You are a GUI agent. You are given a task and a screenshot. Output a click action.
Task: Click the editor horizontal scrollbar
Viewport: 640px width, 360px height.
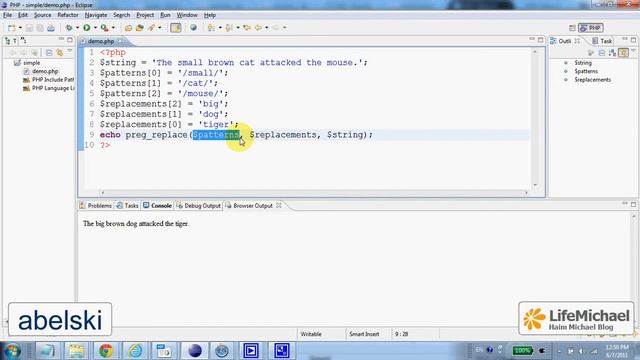[314, 193]
